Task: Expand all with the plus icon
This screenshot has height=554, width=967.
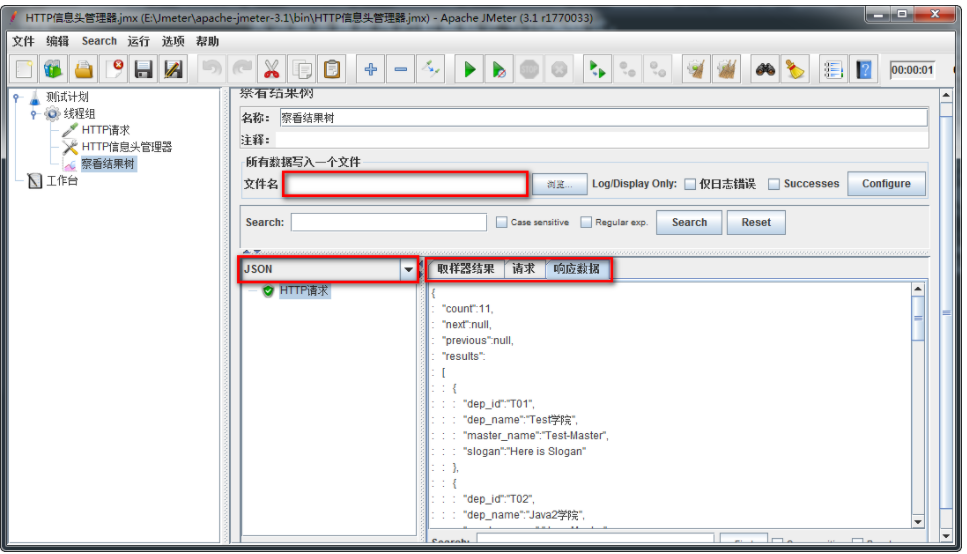Action: (371, 69)
